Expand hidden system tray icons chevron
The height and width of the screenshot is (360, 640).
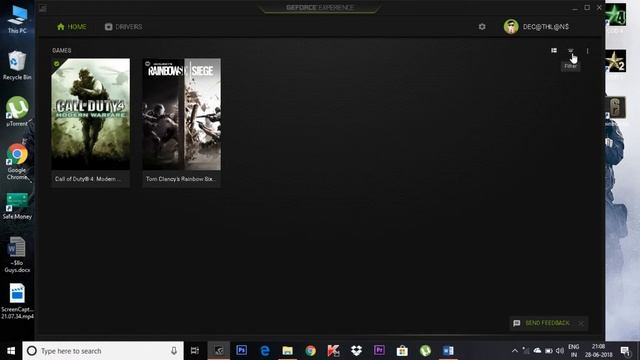(x=515, y=351)
